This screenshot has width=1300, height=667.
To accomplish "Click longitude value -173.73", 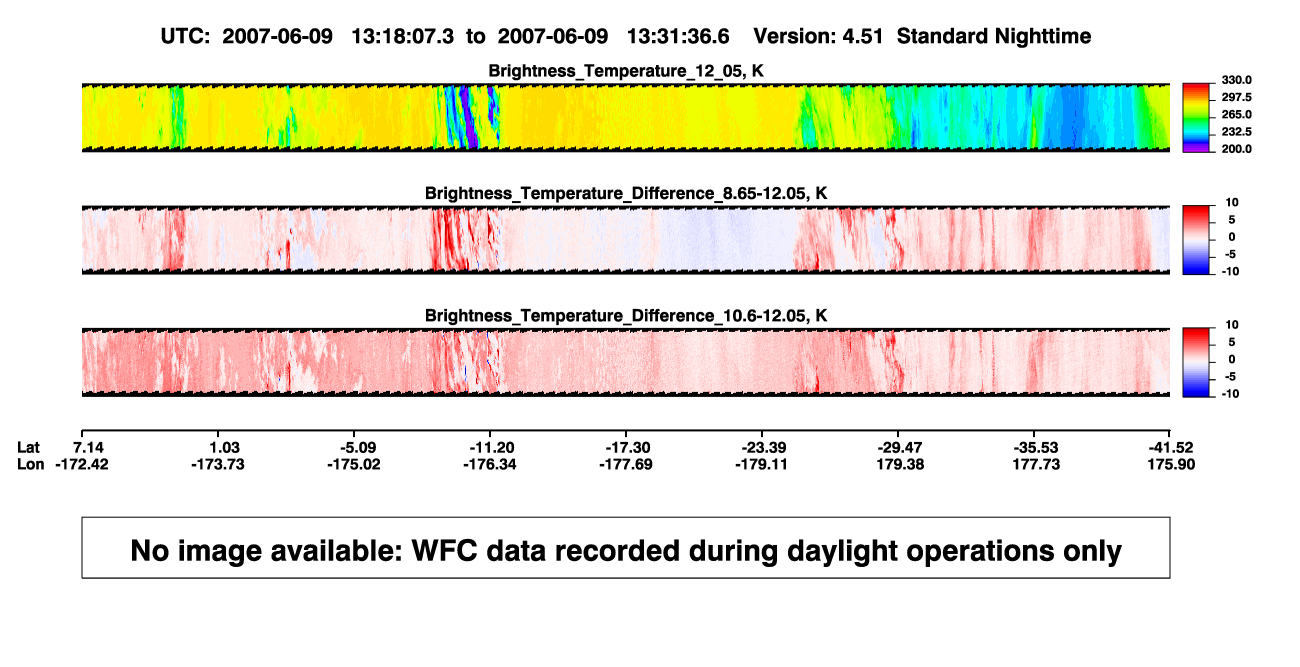I will [220, 464].
